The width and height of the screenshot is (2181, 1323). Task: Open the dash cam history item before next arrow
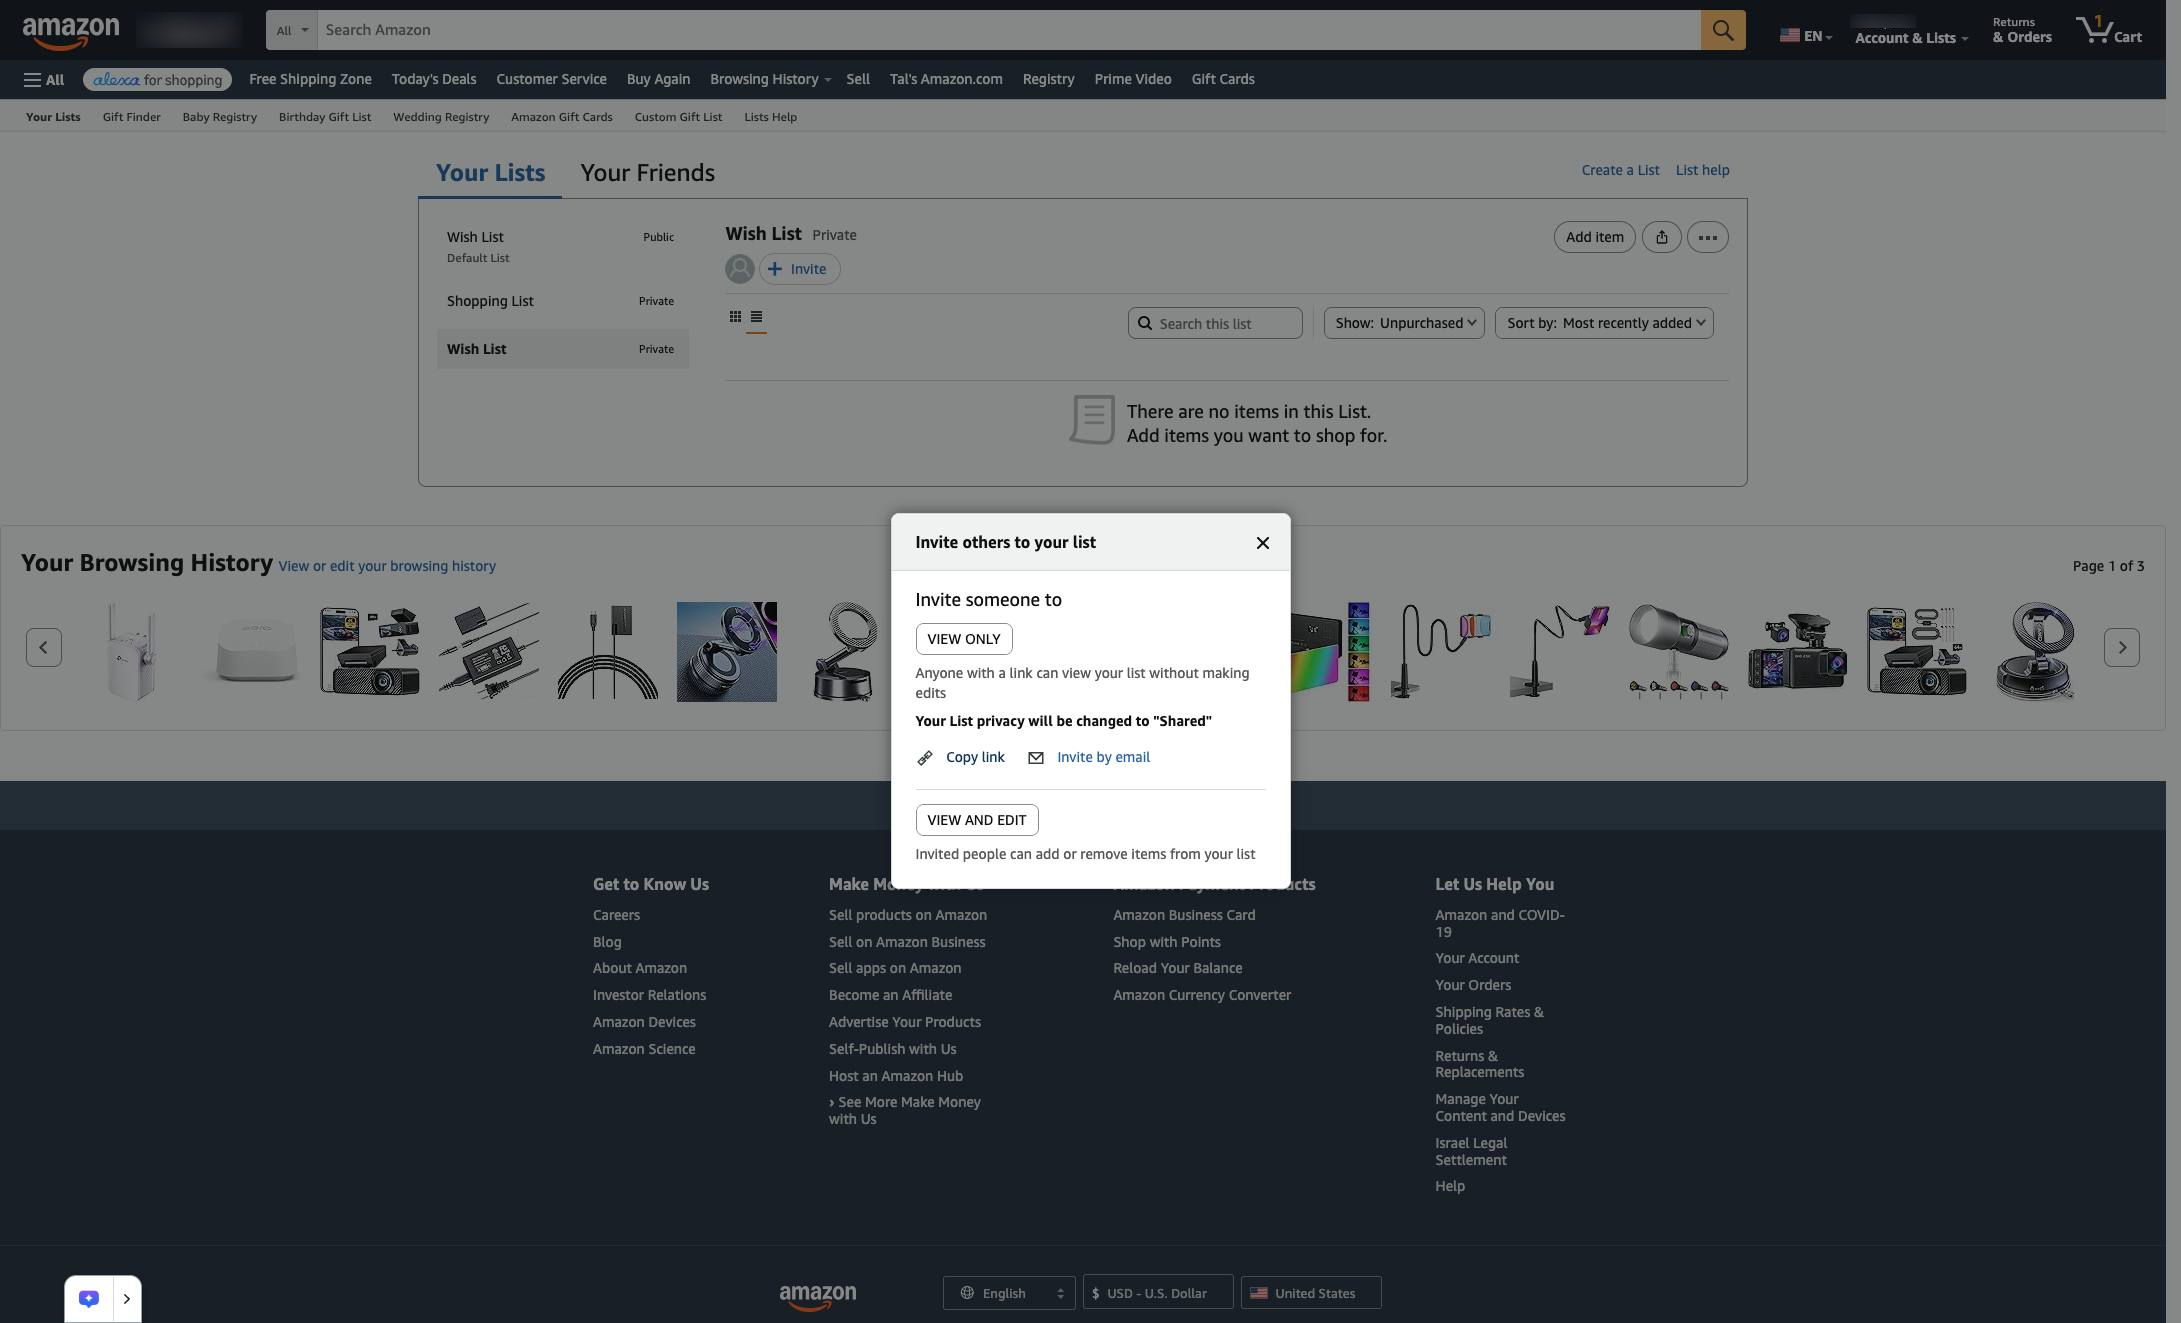click(x=1916, y=652)
